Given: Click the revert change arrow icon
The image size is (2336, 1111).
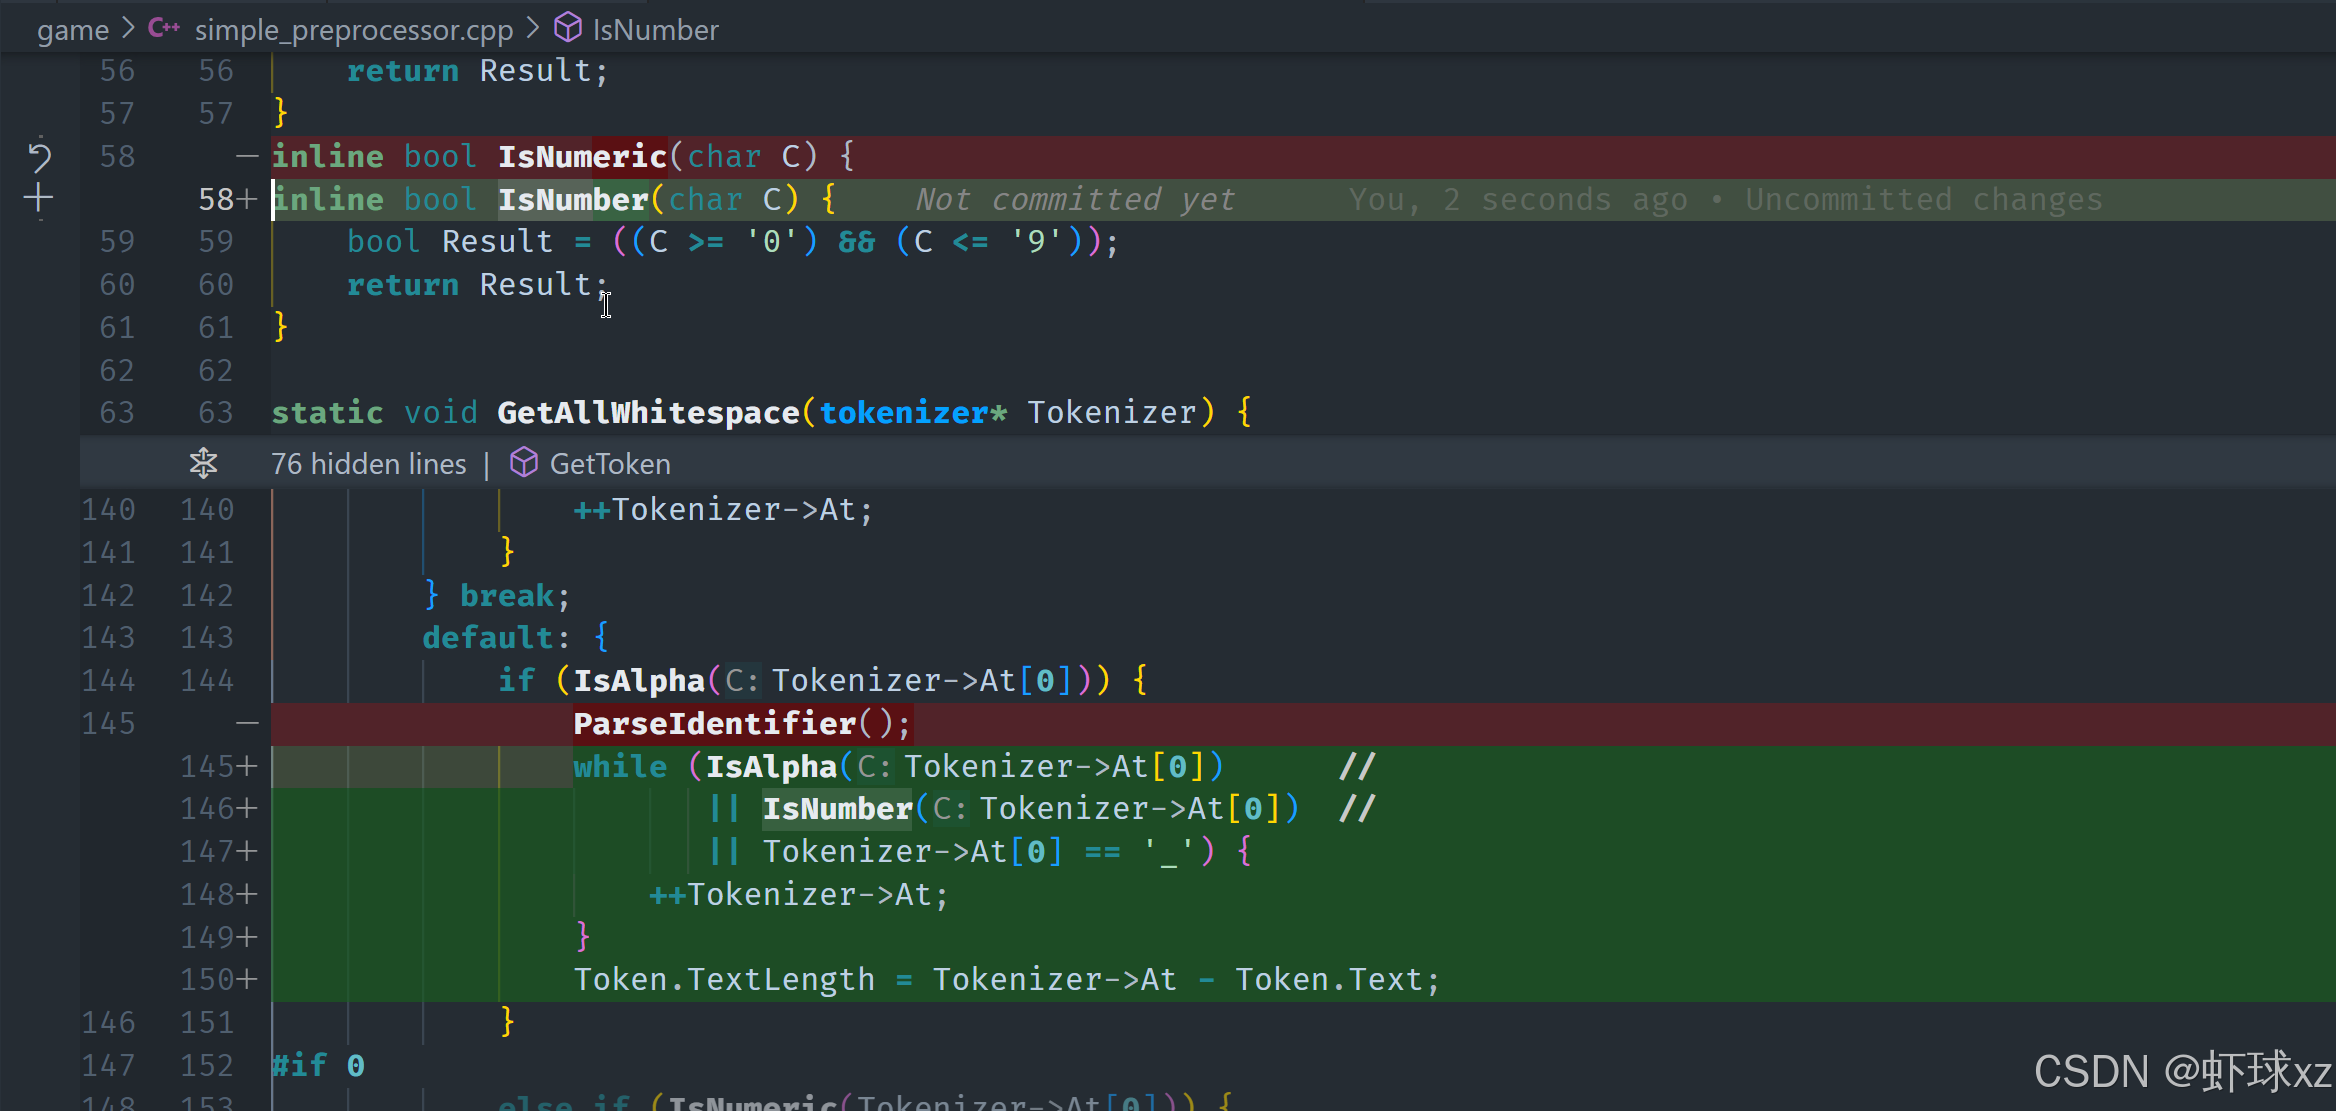Looking at the screenshot, I should coord(39,155).
